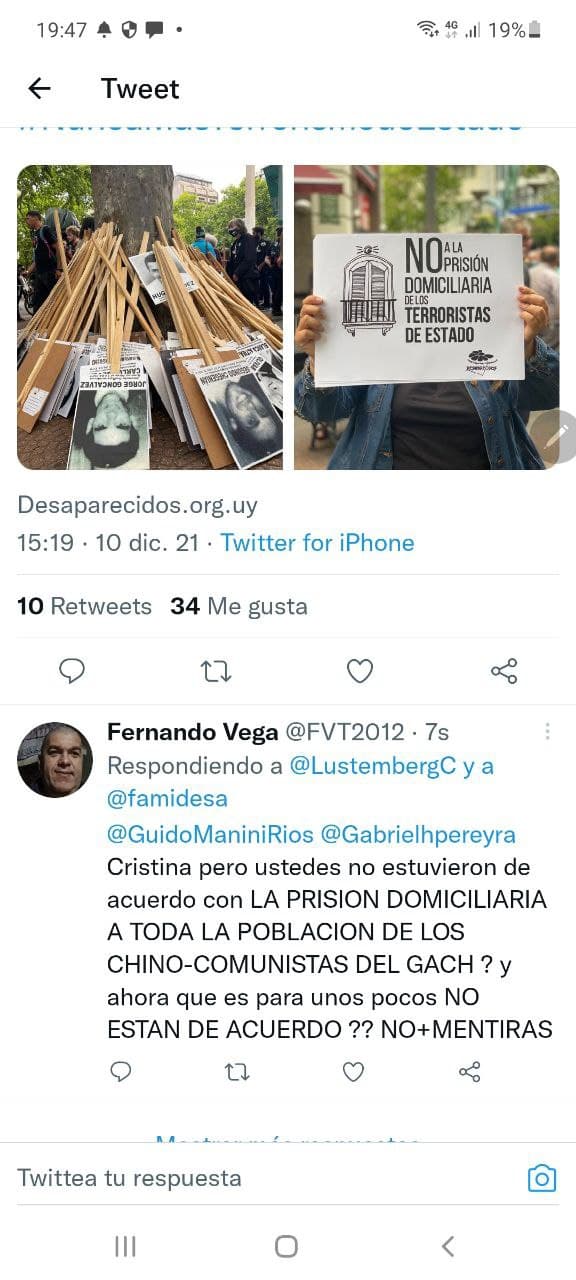This screenshot has height=1280, width=576.
Task: Go back with the top-left arrow
Action: [39, 88]
